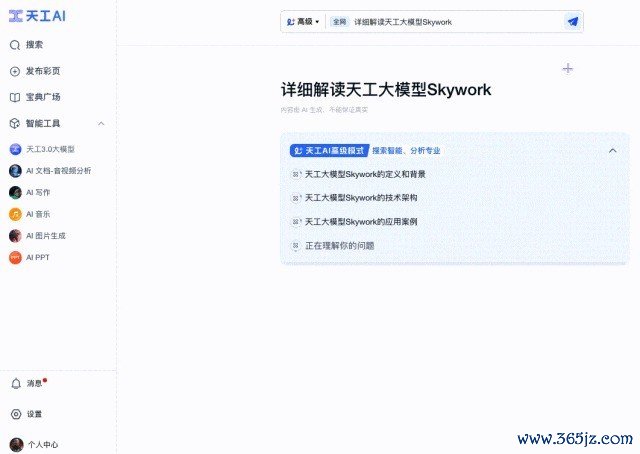
Task: Click the 天工AI高级模式 badge
Action: (x=329, y=151)
